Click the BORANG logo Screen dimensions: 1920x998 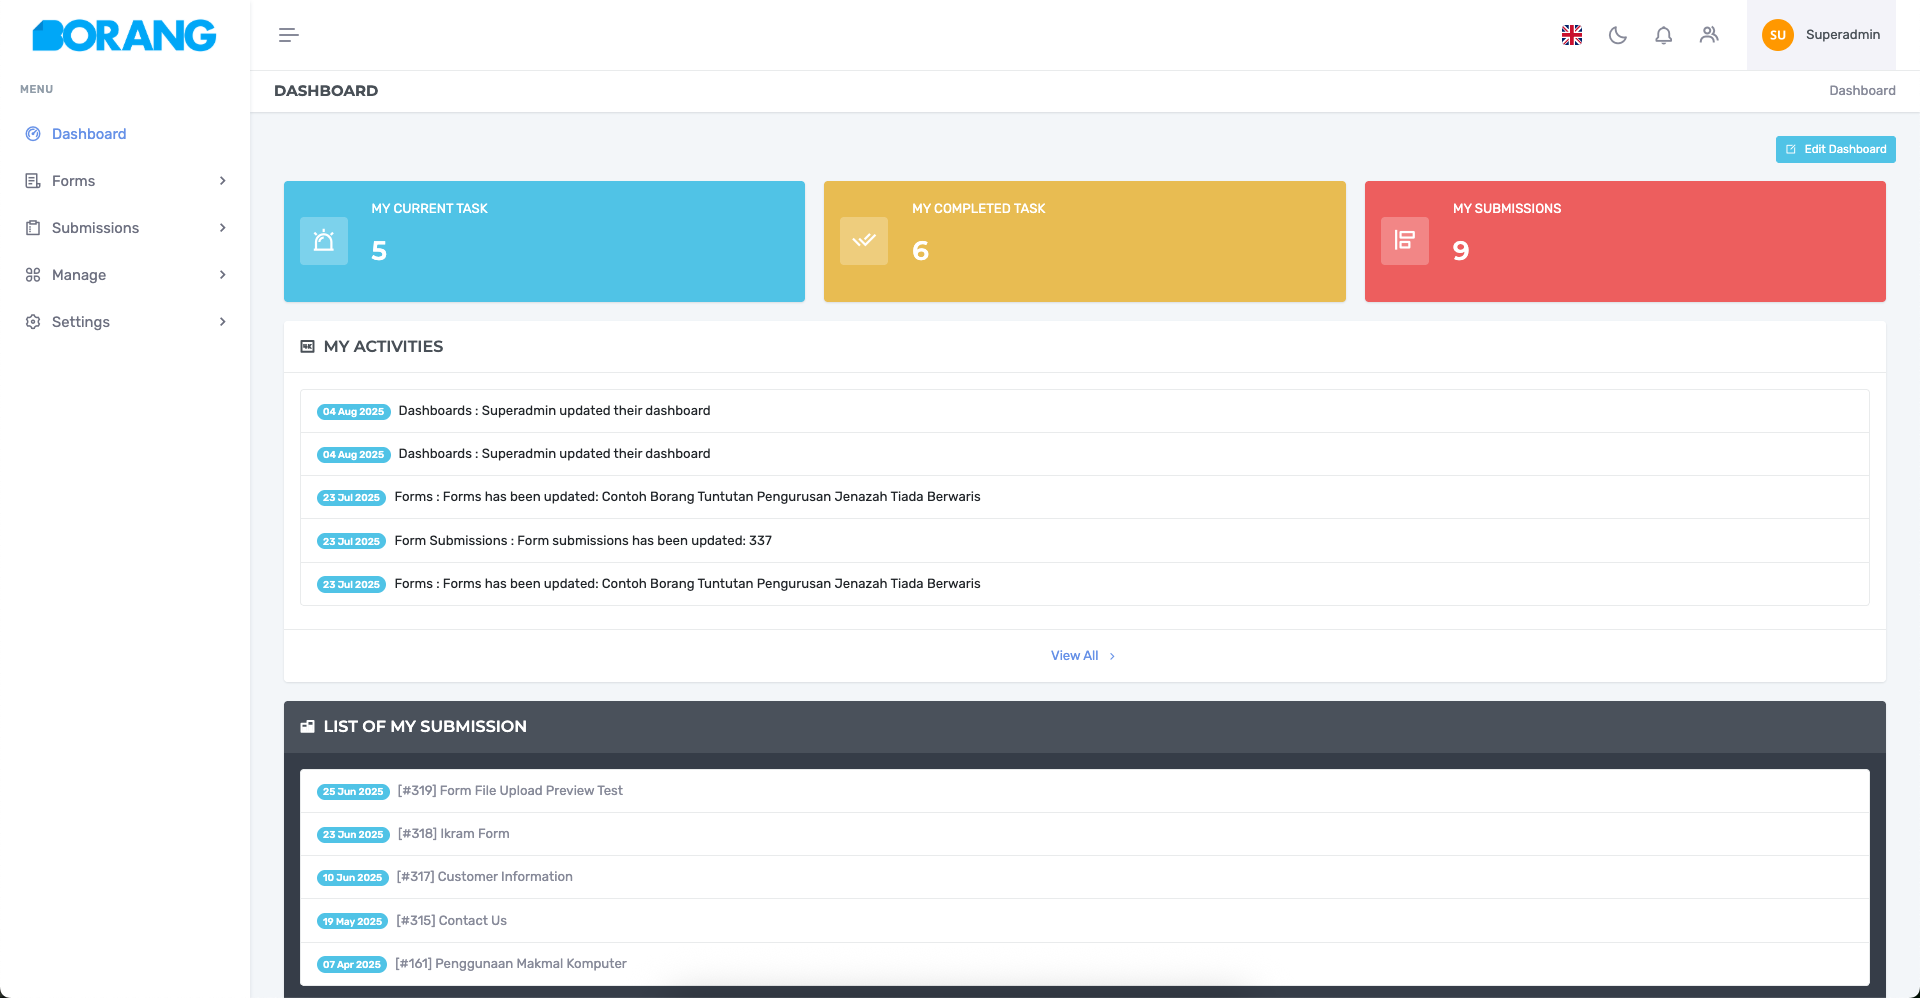tap(124, 36)
